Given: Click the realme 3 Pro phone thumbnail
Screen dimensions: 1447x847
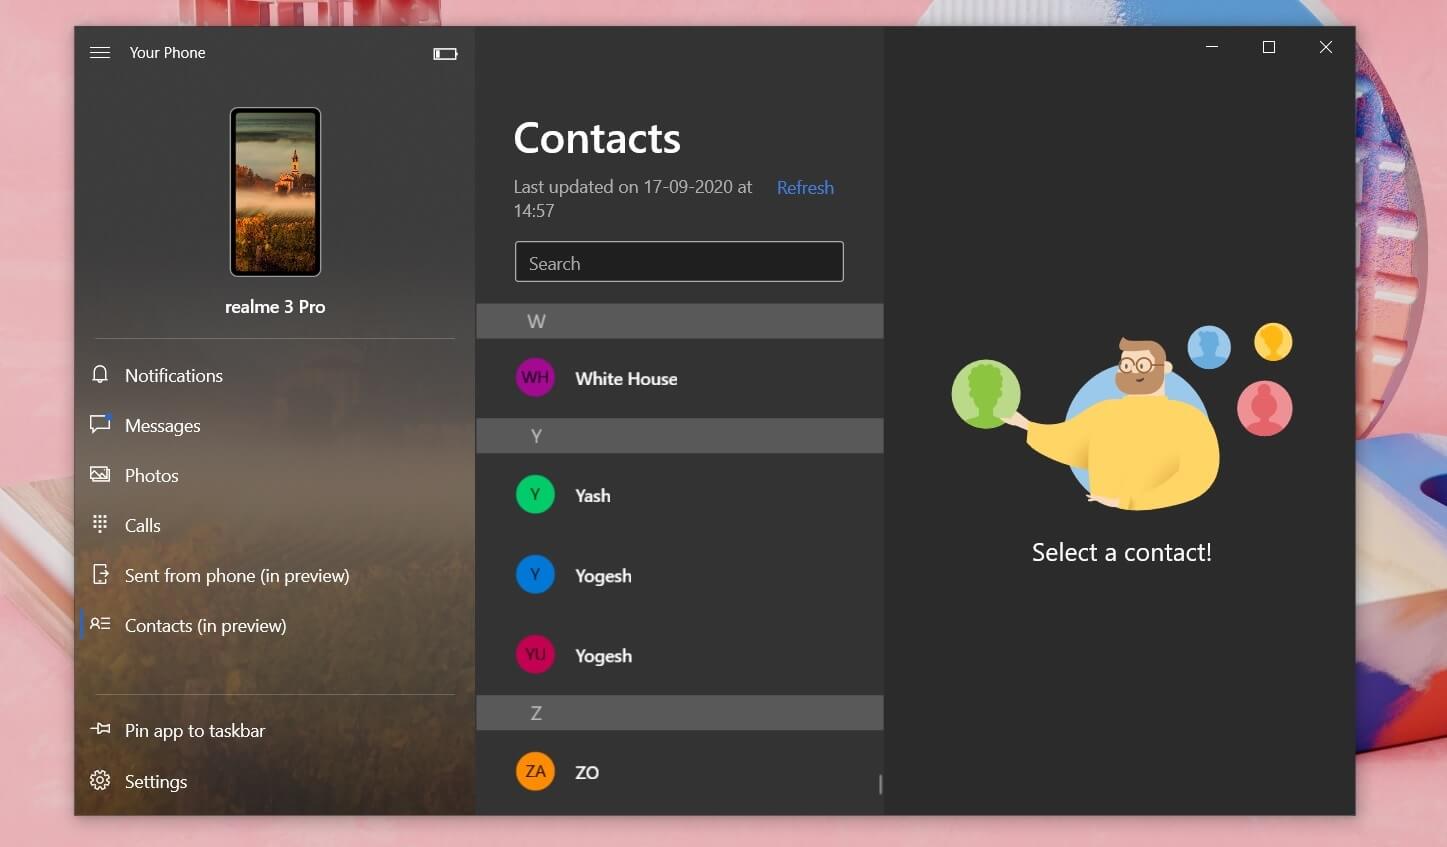Looking at the screenshot, I should click(275, 192).
